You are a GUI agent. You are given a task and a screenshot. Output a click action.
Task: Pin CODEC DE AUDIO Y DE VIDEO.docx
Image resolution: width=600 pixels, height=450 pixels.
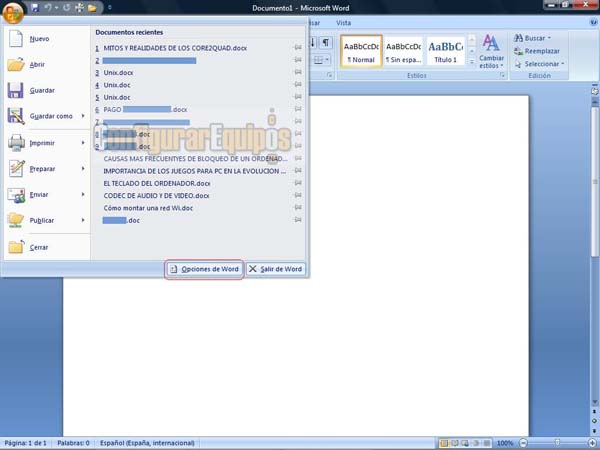click(x=298, y=195)
